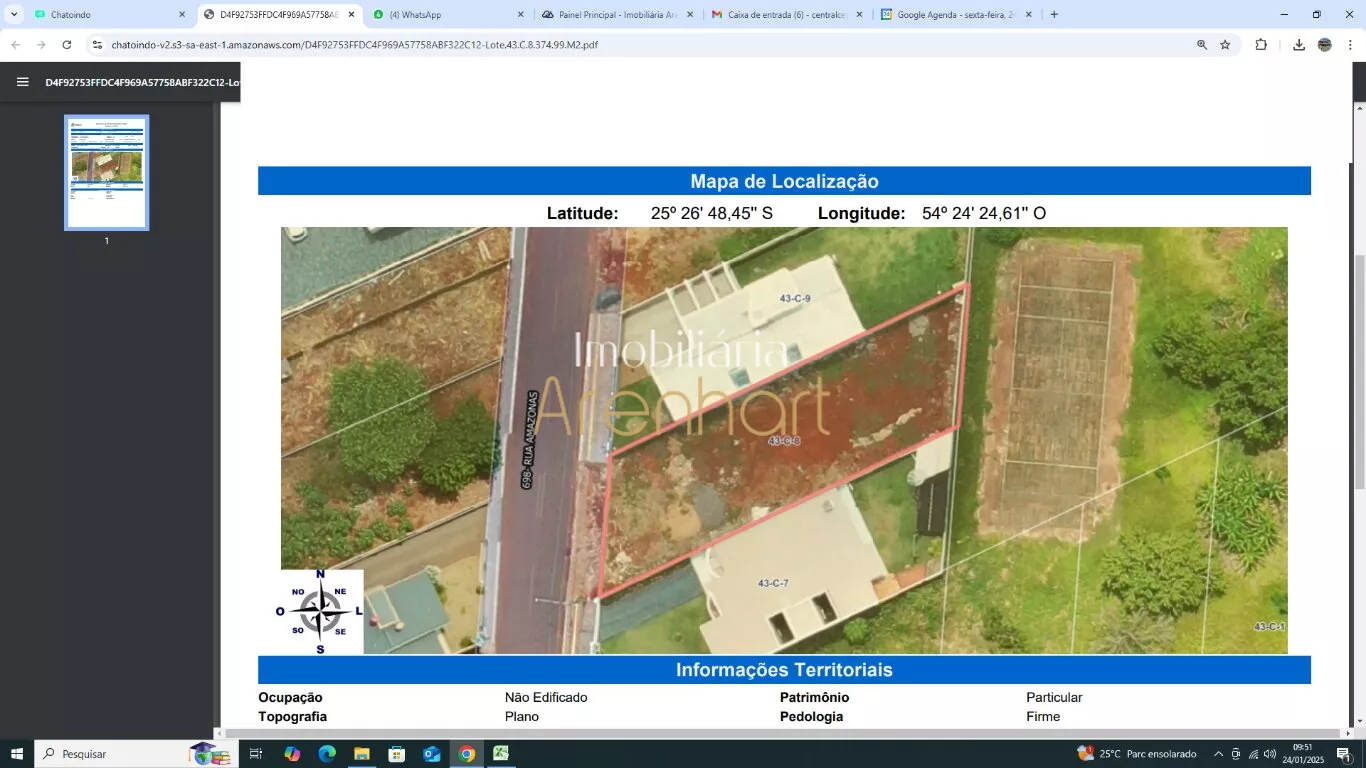Reload the current PDF page
Image resolution: width=1366 pixels, height=768 pixels.
tap(67, 45)
